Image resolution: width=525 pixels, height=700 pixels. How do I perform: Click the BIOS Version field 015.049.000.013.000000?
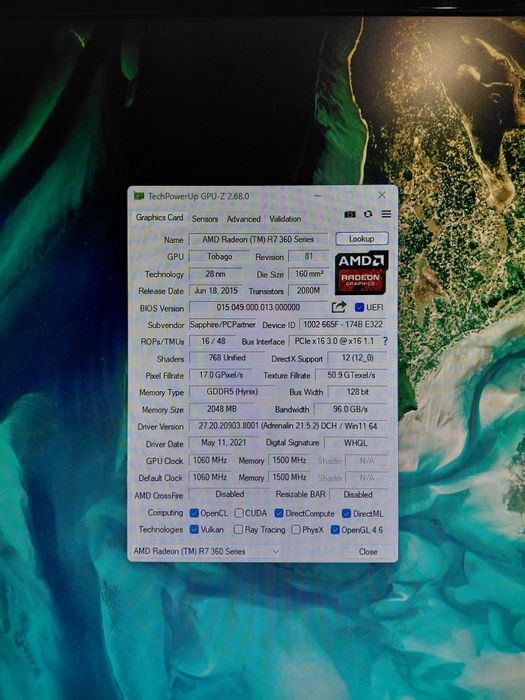tap(258, 307)
